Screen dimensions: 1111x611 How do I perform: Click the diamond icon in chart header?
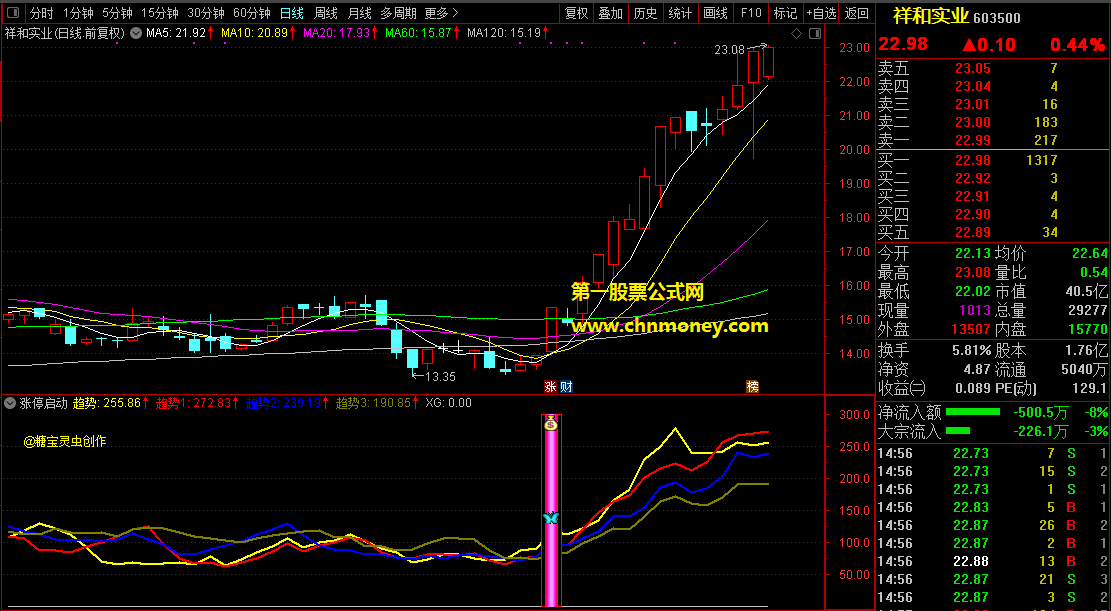pyautogui.click(x=796, y=33)
